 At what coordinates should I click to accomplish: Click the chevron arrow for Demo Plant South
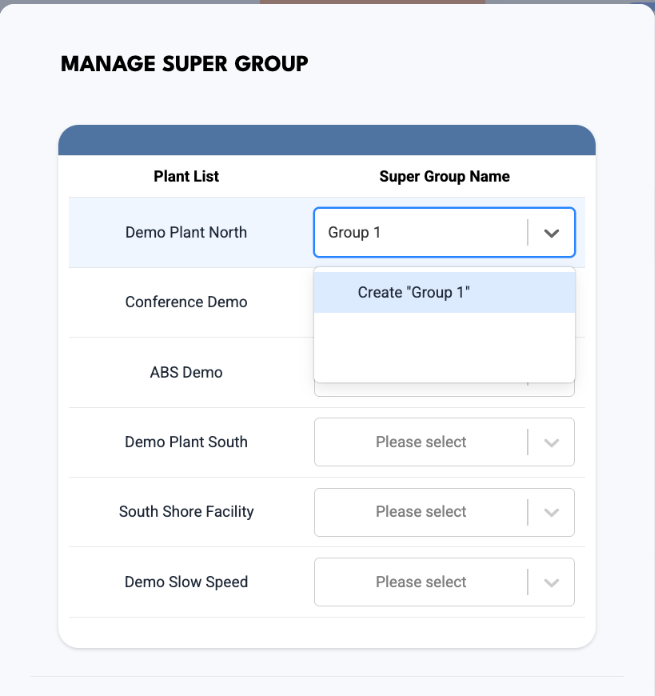551,443
